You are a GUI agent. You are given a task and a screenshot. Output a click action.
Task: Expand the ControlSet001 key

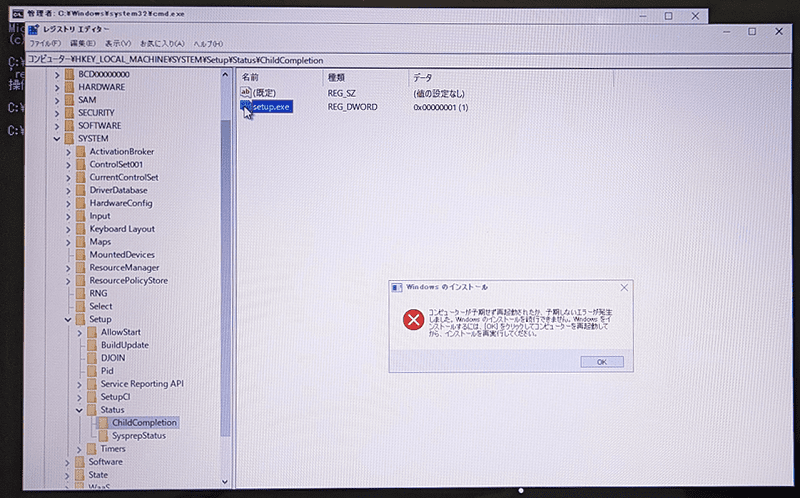point(68,165)
